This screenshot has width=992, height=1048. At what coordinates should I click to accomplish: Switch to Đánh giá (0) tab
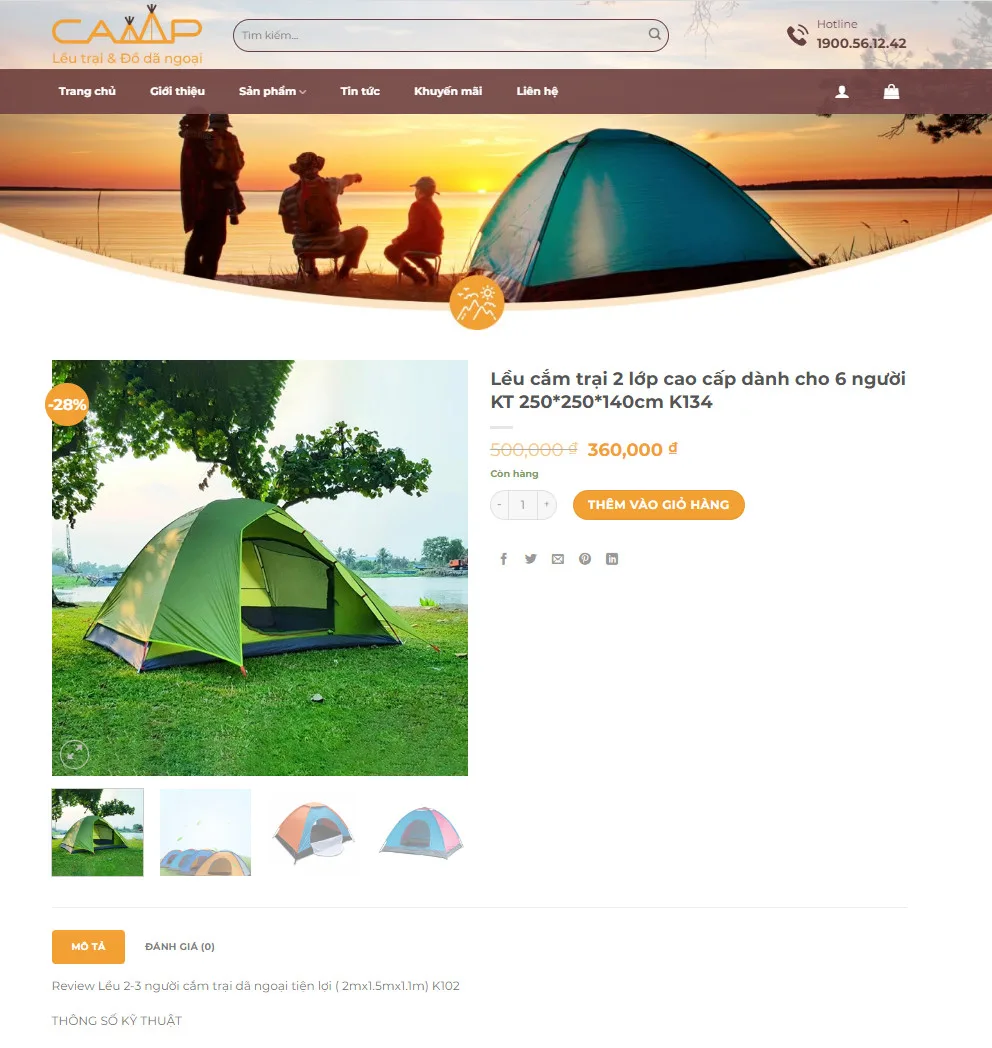[x=180, y=946]
